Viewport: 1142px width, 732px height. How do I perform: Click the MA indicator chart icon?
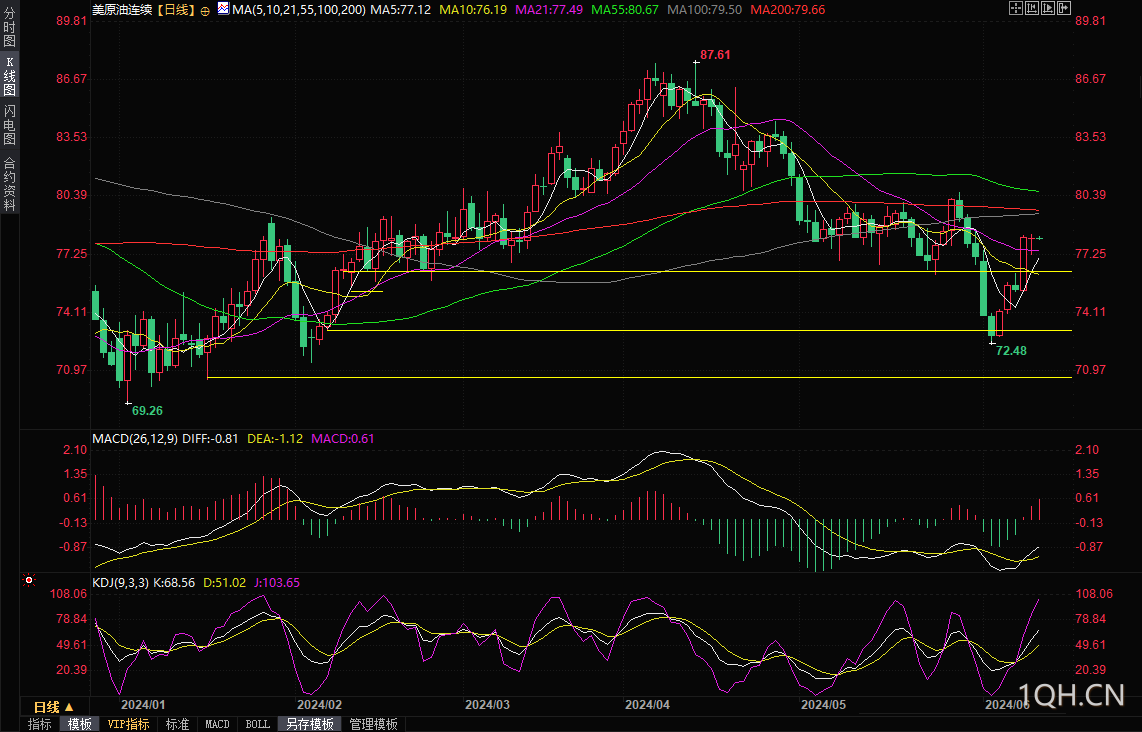223,9
